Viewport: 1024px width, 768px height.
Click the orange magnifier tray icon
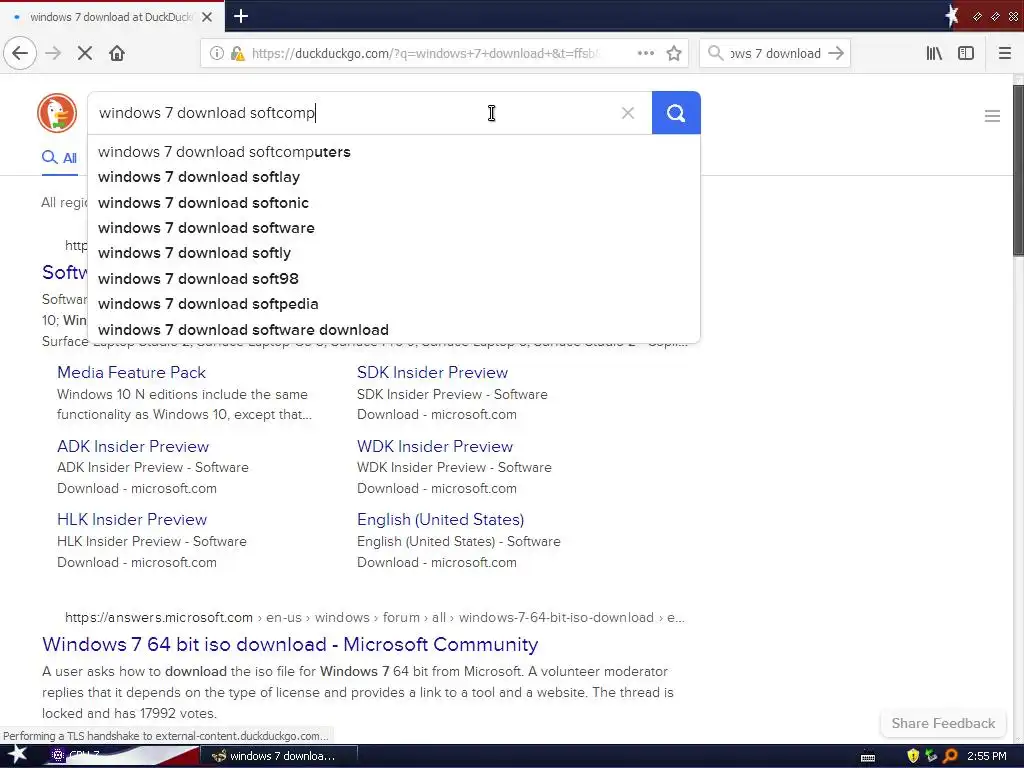pos(950,756)
